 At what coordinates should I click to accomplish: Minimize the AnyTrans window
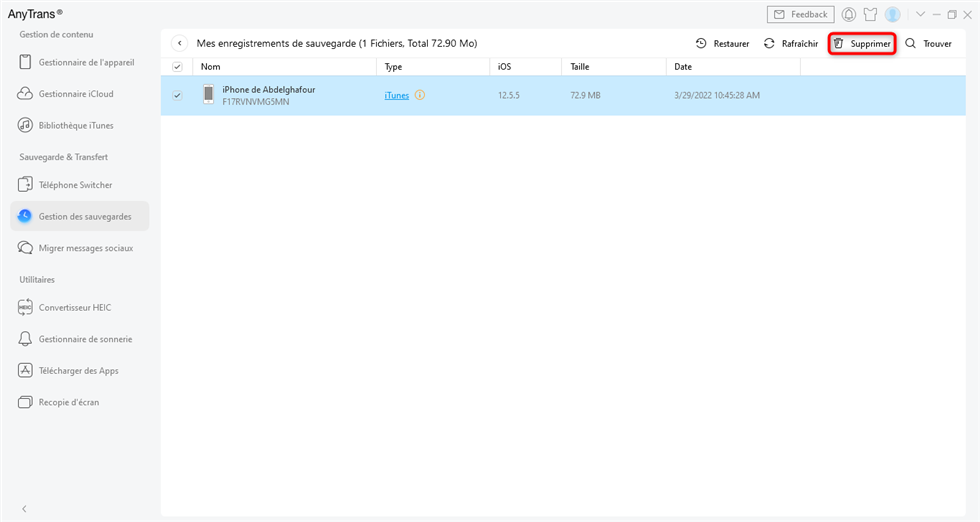click(x=936, y=14)
